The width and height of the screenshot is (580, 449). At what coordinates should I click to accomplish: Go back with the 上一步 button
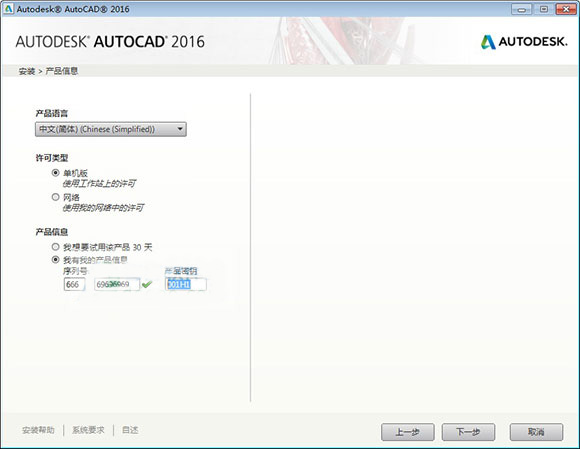point(408,432)
